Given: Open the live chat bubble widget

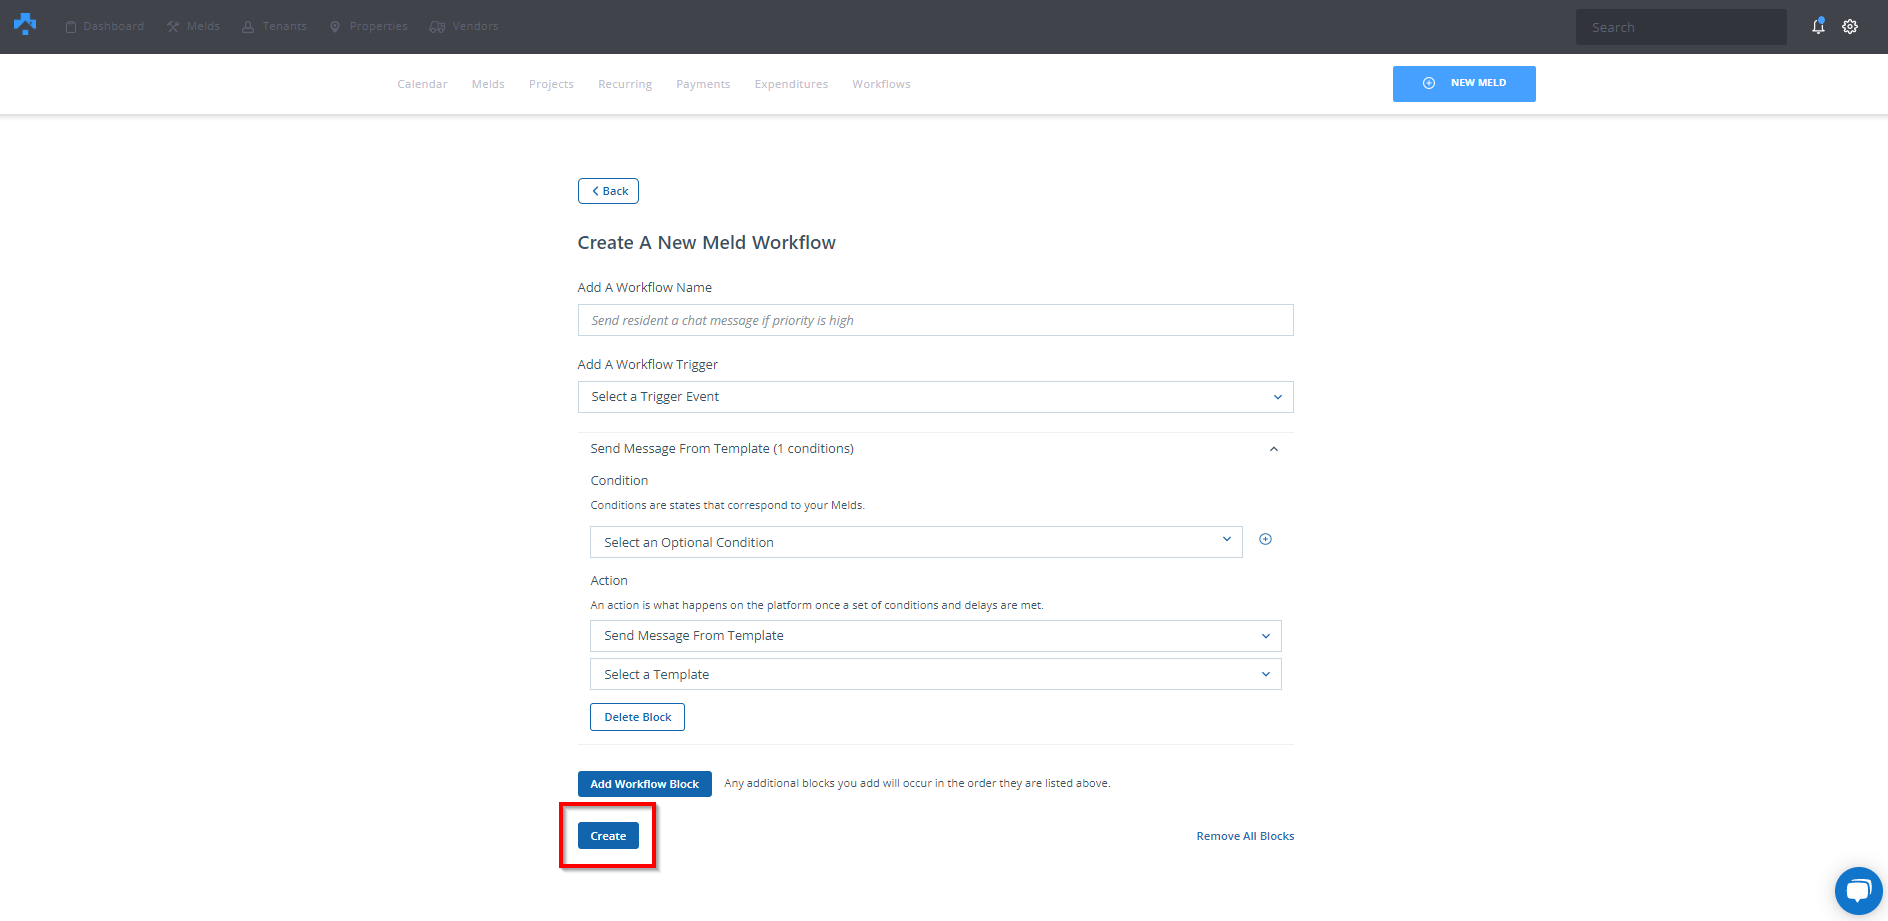Looking at the screenshot, I should pyautogui.click(x=1858, y=890).
